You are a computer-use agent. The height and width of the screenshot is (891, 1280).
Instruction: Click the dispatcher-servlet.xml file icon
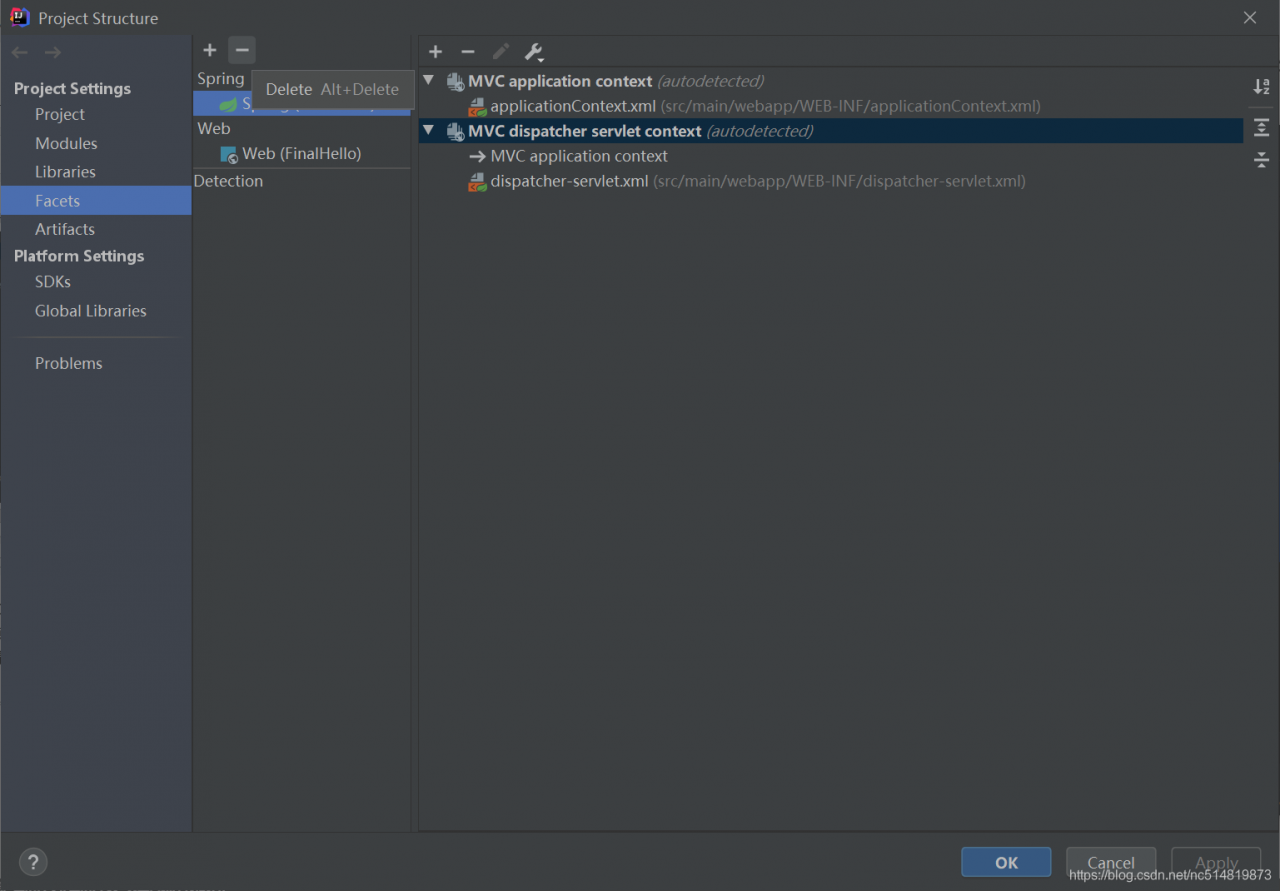pyautogui.click(x=478, y=181)
